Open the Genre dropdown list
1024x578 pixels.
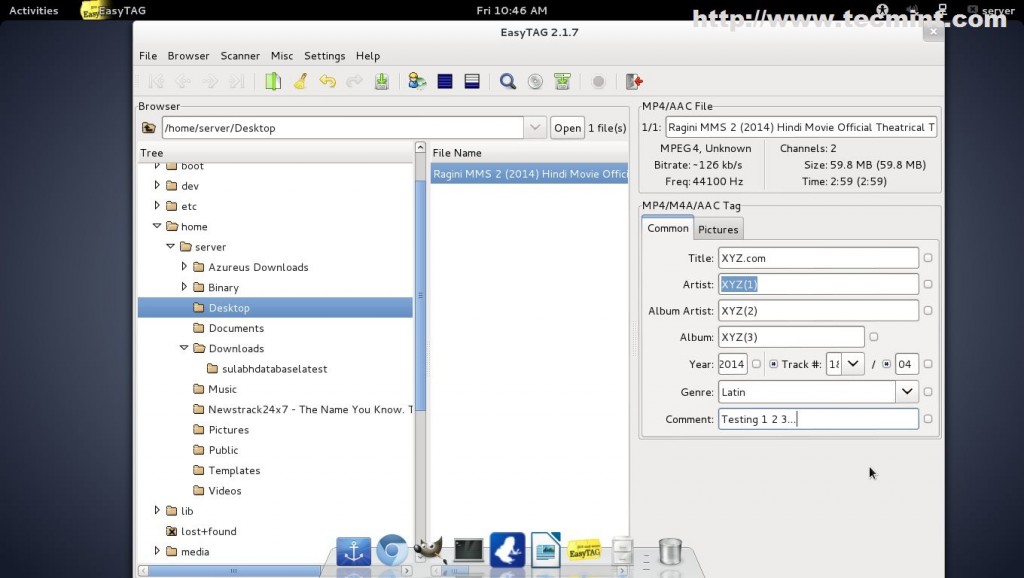pos(907,391)
